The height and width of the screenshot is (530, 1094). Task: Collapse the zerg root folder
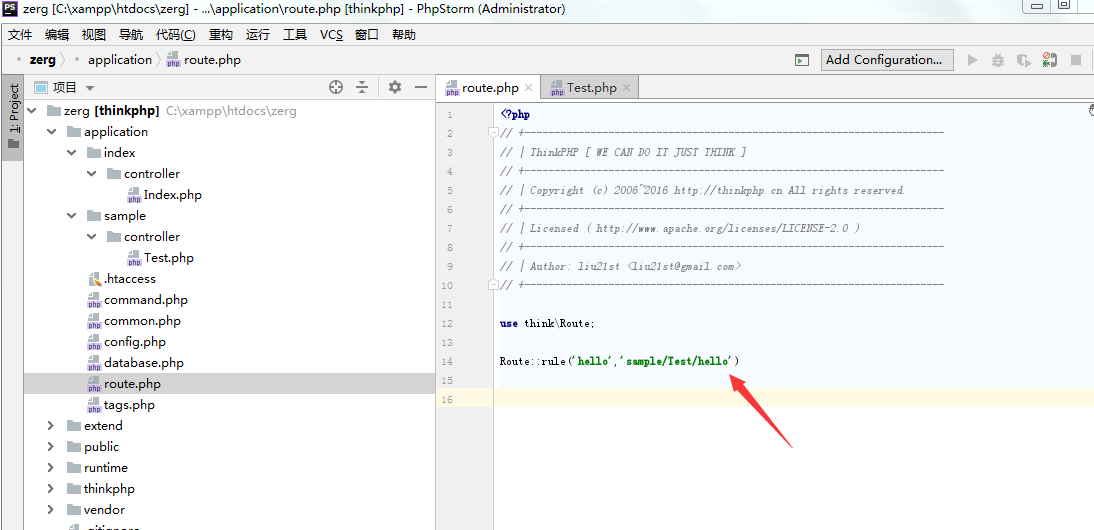[x=32, y=111]
